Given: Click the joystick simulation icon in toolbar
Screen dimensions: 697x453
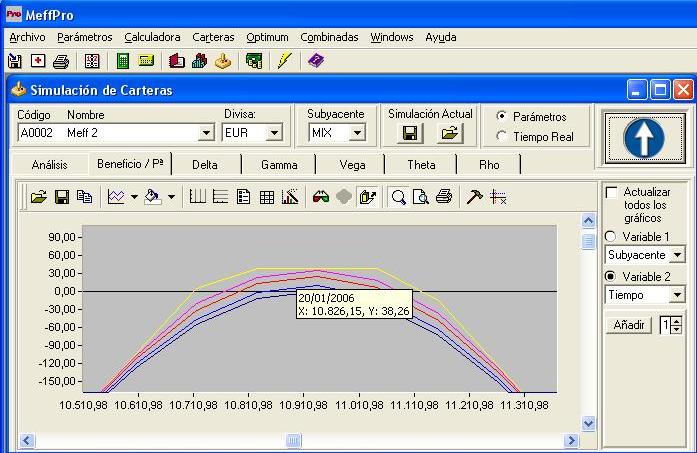Looking at the screenshot, I should (223, 61).
